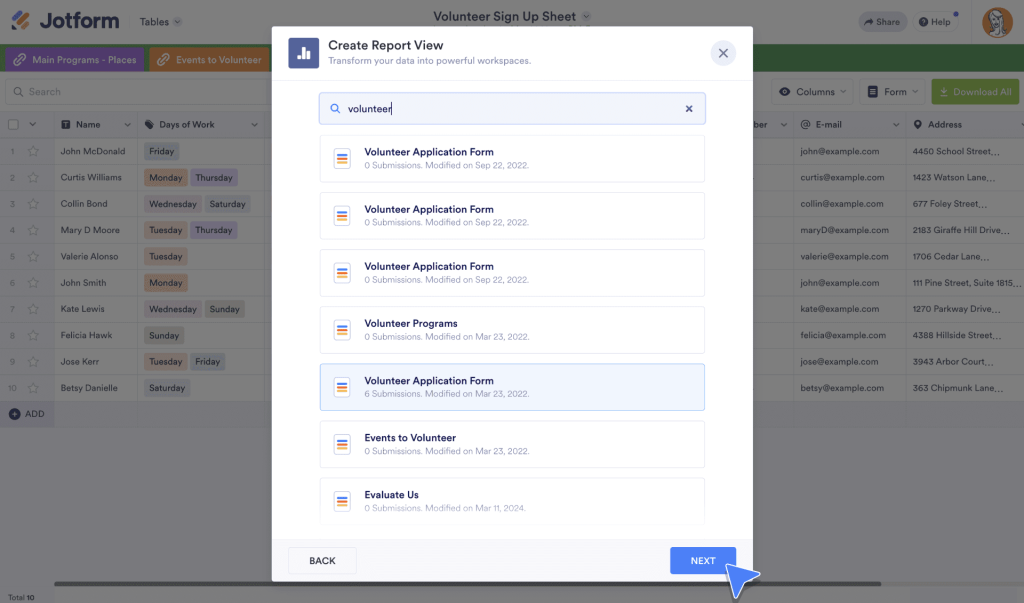The width and height of the screenshot is (1024, 603).
Task: Click the Create Report View chart icon
Action: pos(303,53)
